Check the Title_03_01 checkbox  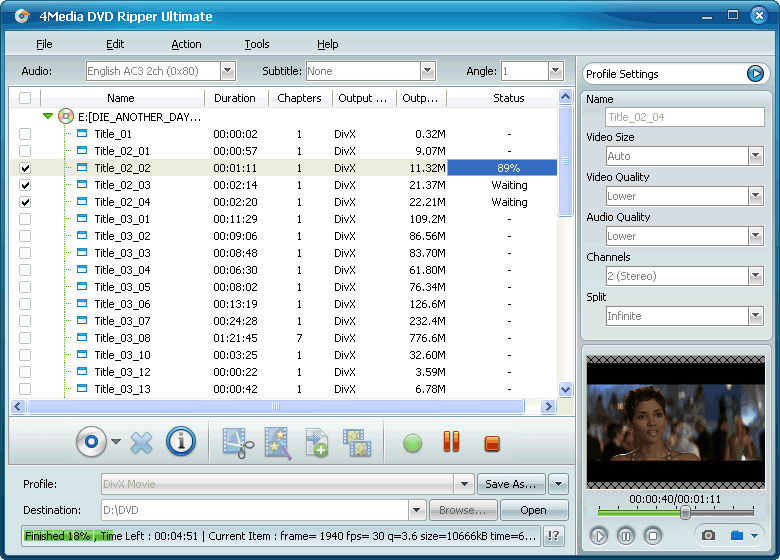(25, 219)
